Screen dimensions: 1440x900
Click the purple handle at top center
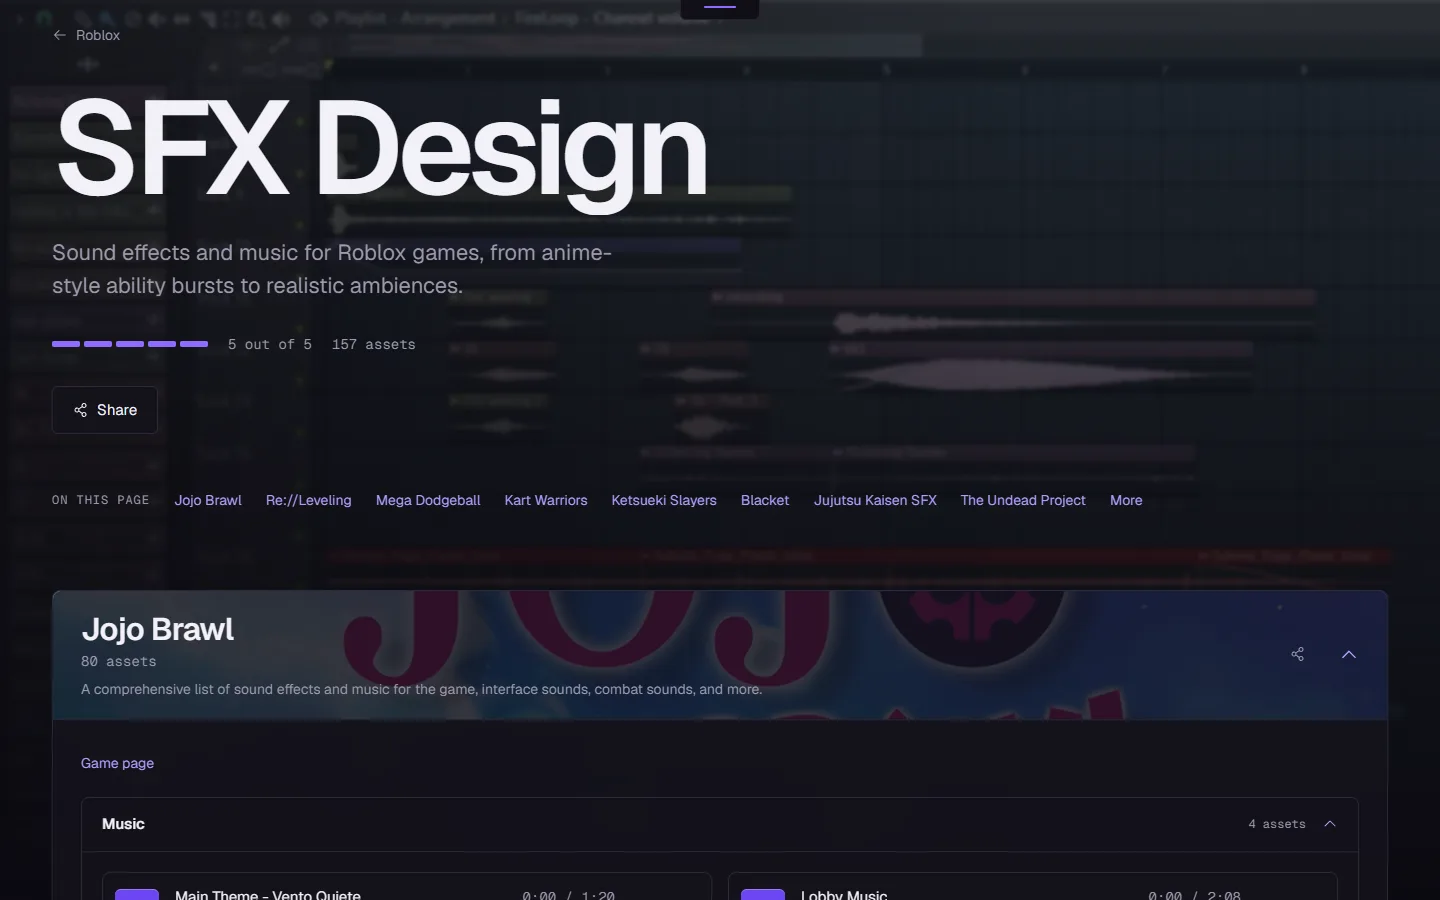point(720,7)
